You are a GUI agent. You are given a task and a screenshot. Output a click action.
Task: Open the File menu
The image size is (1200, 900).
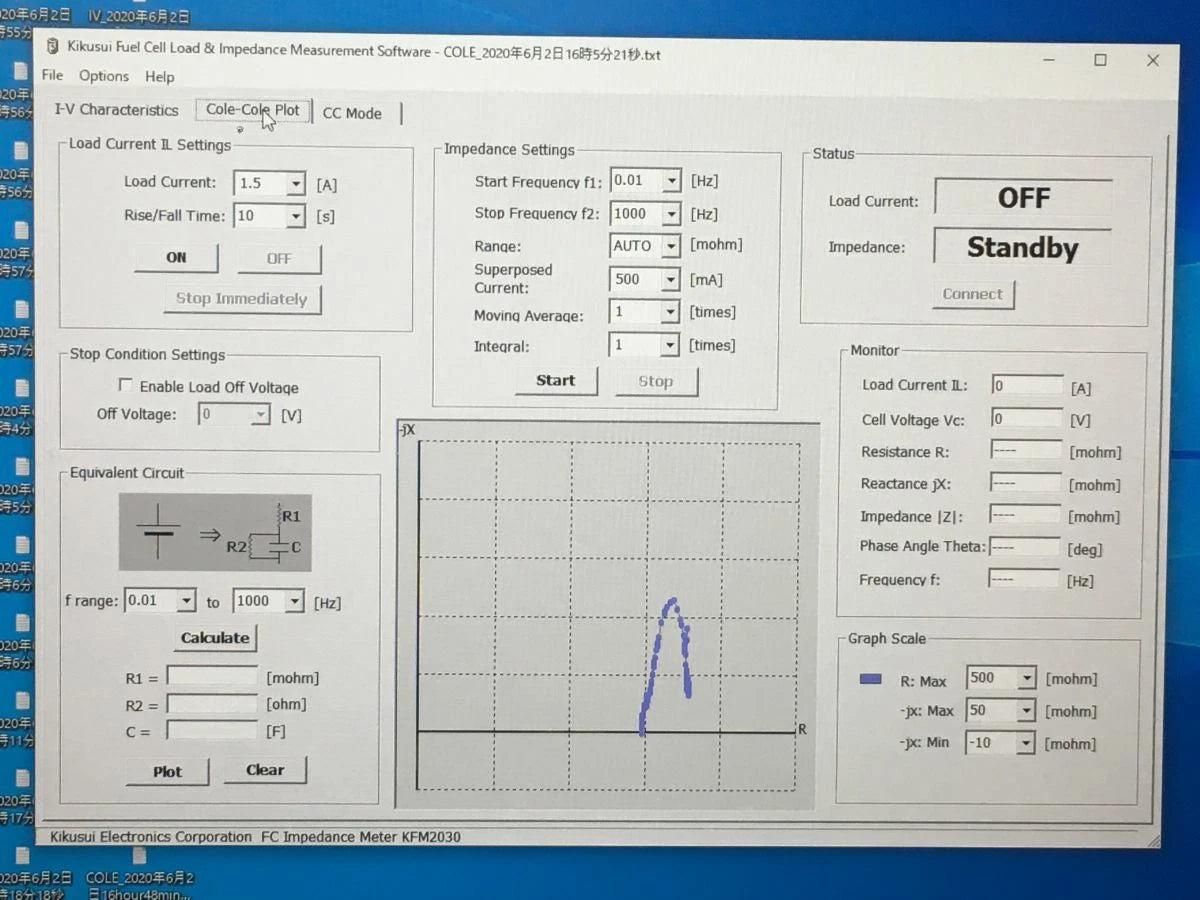point(51,76)
